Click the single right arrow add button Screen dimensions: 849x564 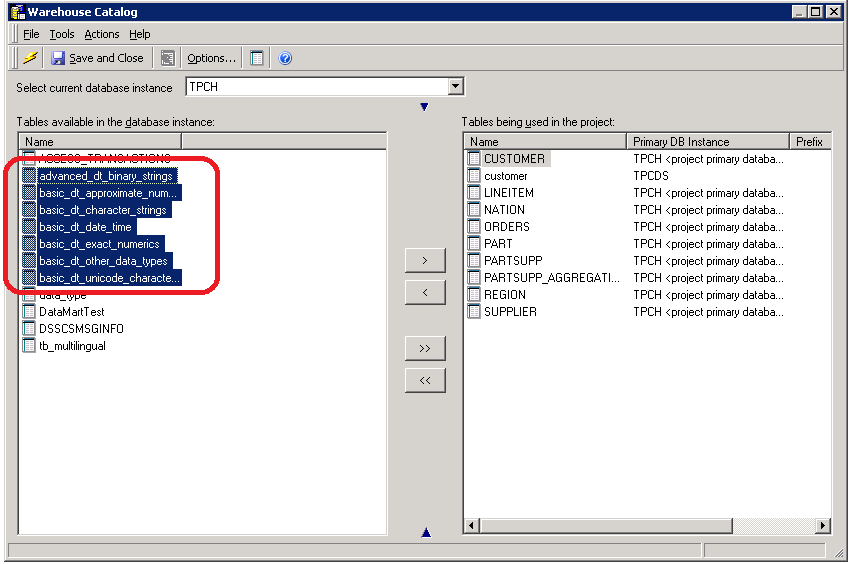pyautogui.click(x=425, y=260)
